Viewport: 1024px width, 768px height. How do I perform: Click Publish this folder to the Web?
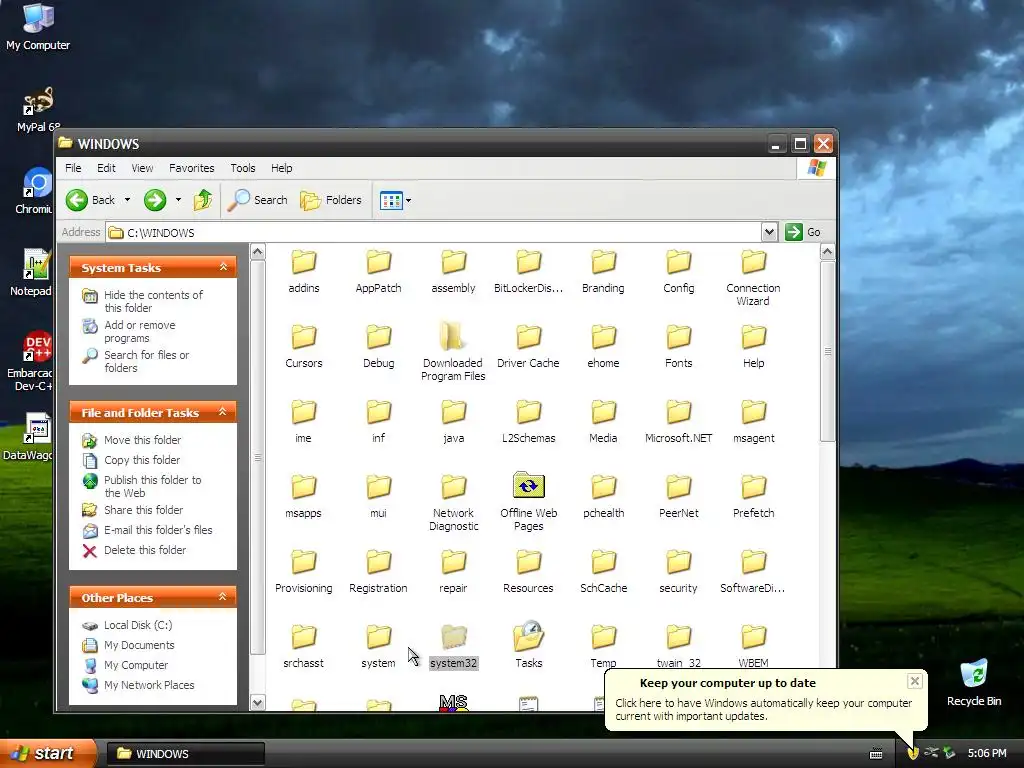tap(152, 486)
